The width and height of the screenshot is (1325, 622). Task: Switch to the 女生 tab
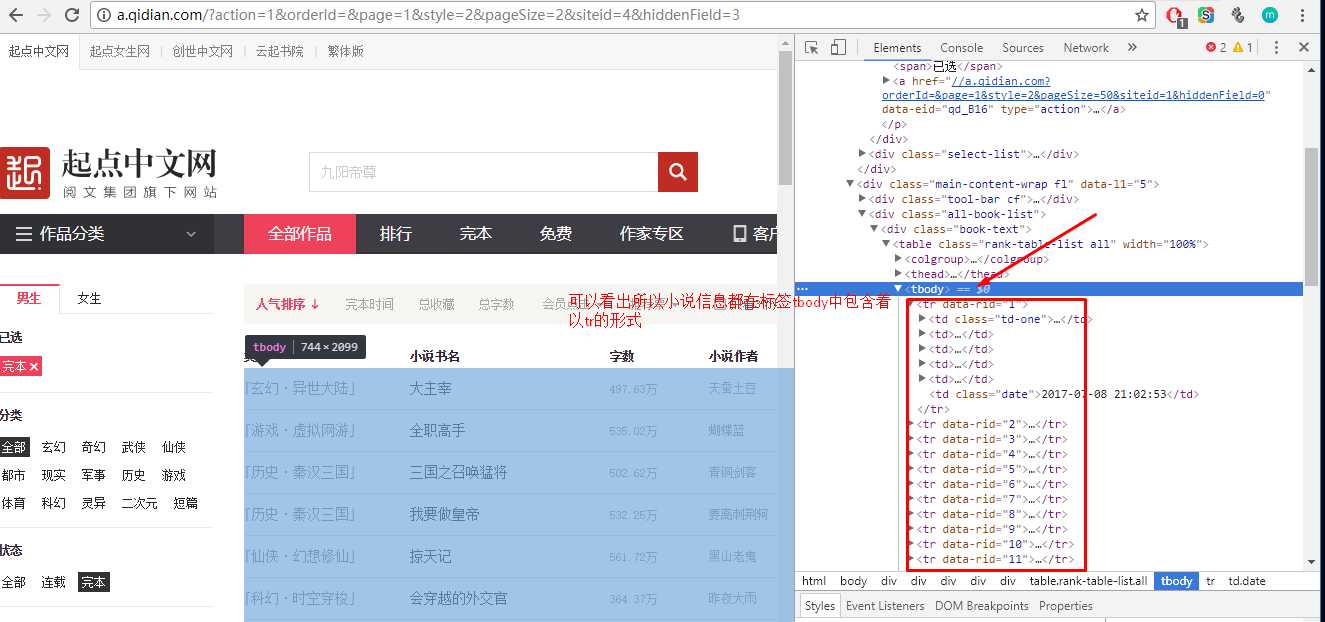tap(89, 298)
